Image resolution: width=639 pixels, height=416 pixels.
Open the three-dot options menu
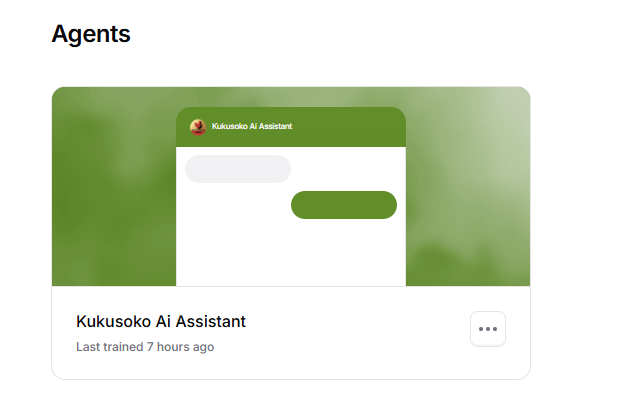coord(488,329)
